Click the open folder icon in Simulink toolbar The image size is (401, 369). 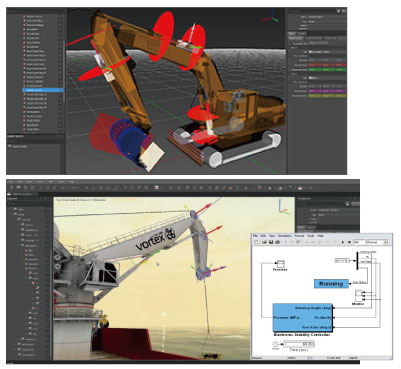pyautogui.click(x=265, y=242)
